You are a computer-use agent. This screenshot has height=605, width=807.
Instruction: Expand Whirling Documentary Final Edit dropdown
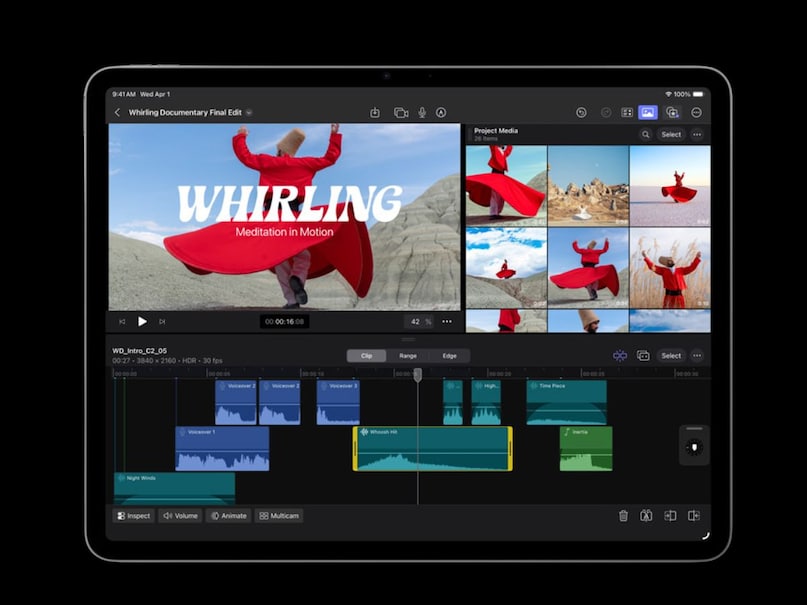coord(249,113)
